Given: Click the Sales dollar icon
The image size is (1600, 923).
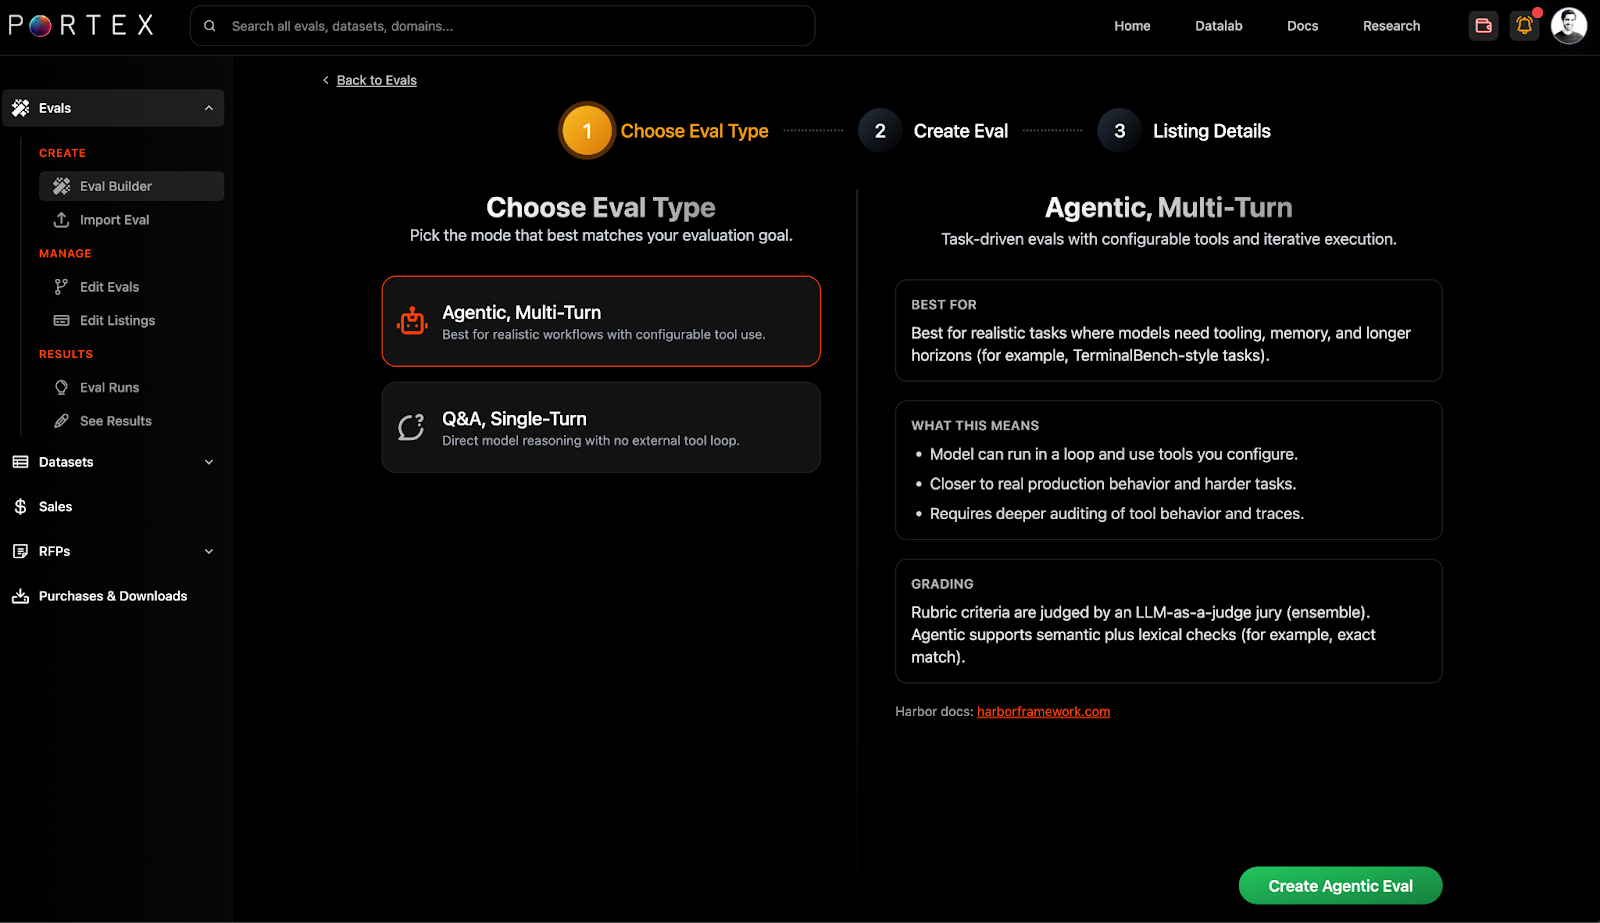Looking at the screenshot, I should pos(20,507).
